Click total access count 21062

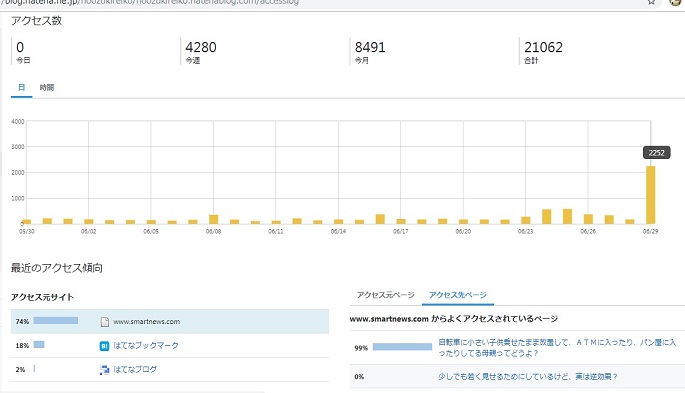pos(543,47)
